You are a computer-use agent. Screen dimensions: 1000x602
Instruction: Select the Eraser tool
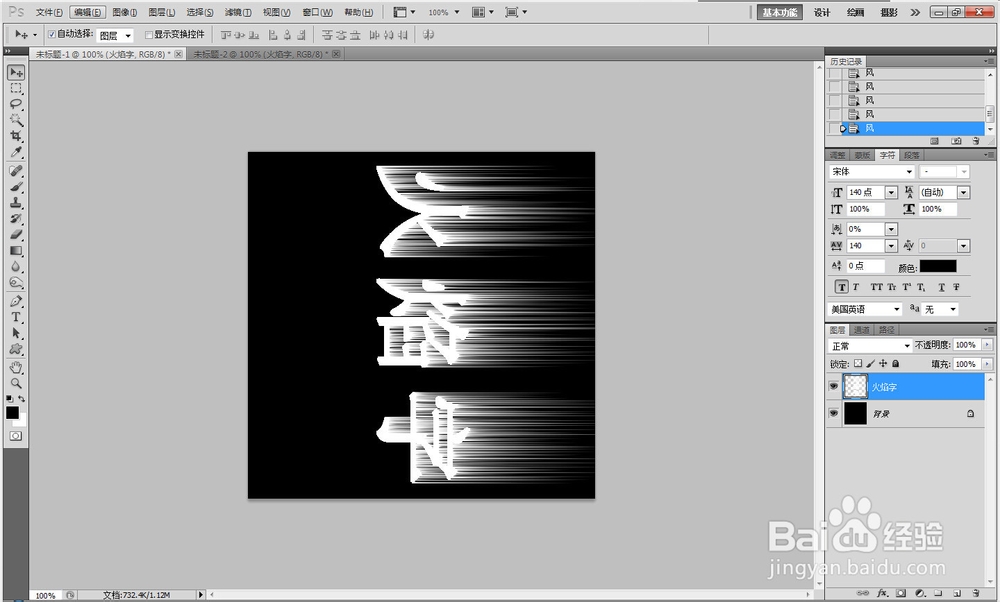coord(16,235)
